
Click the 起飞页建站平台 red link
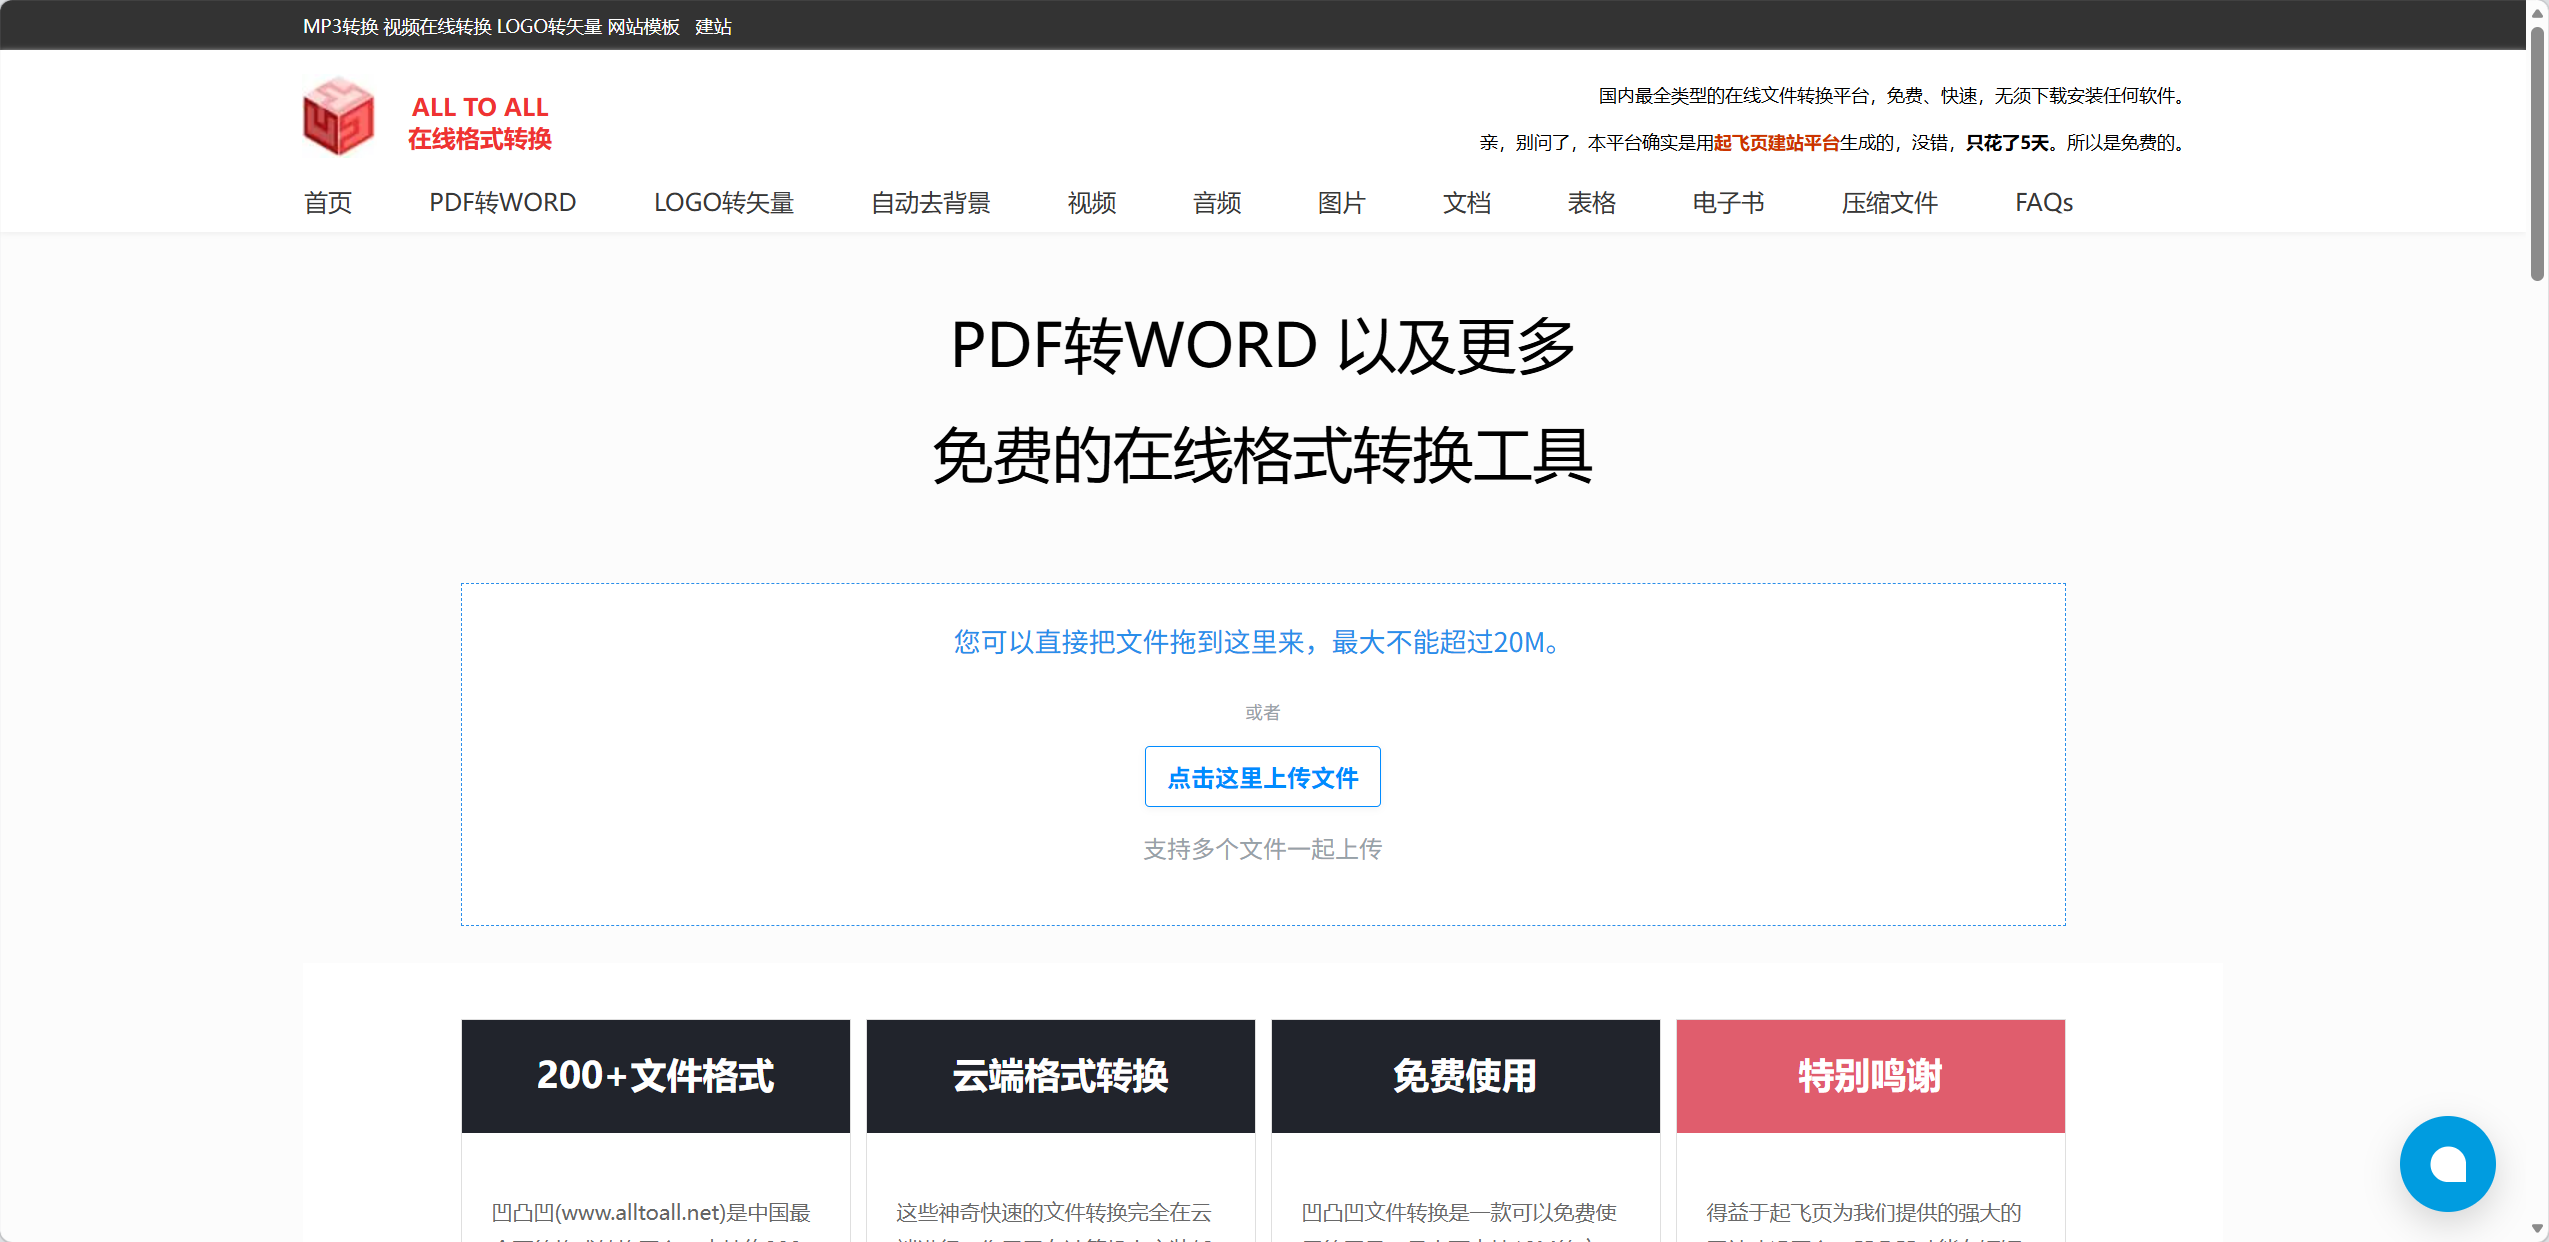pos(1777,143)
